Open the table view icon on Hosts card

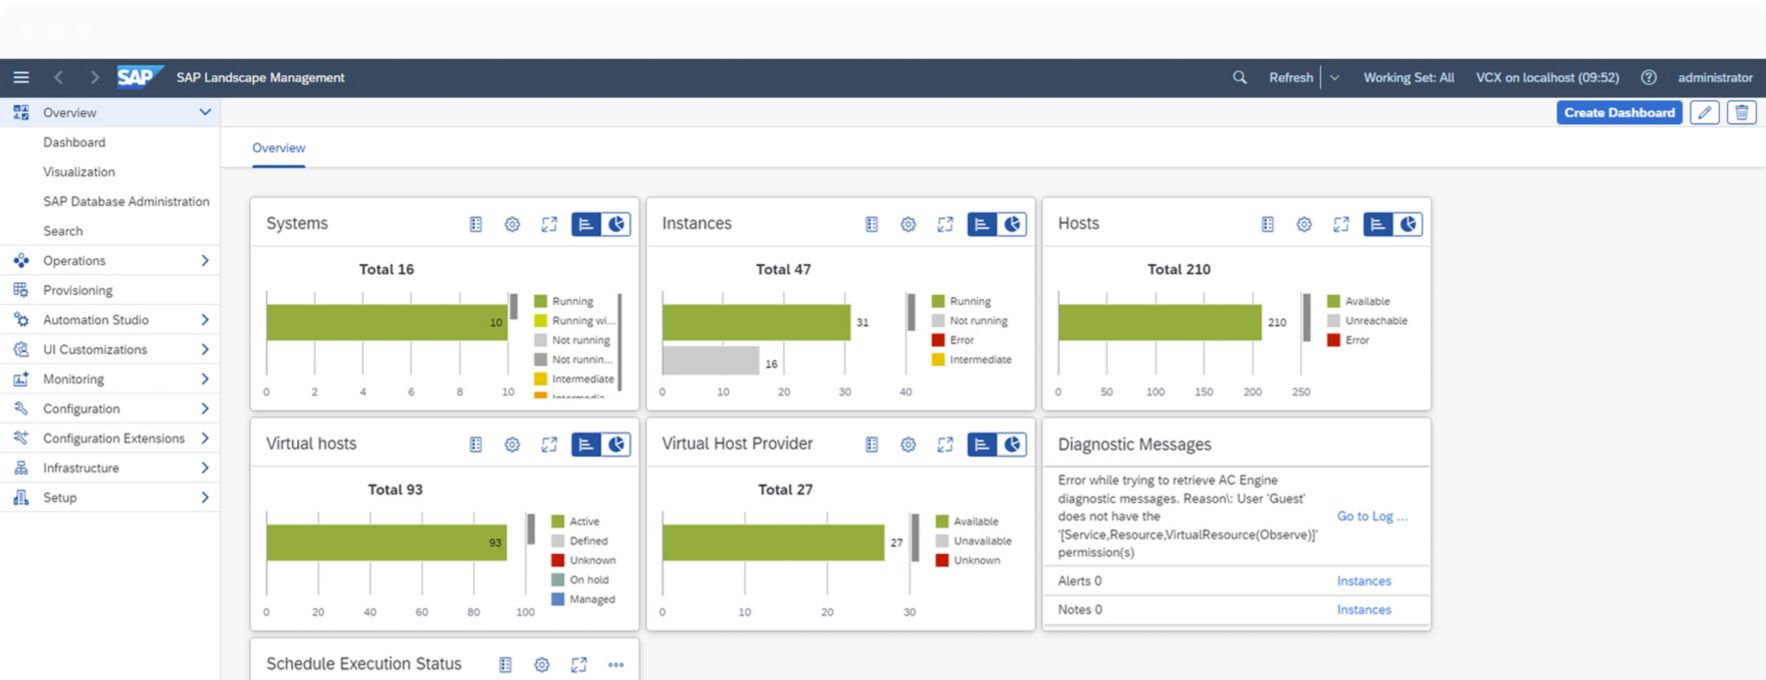(x=1268, y=224)
